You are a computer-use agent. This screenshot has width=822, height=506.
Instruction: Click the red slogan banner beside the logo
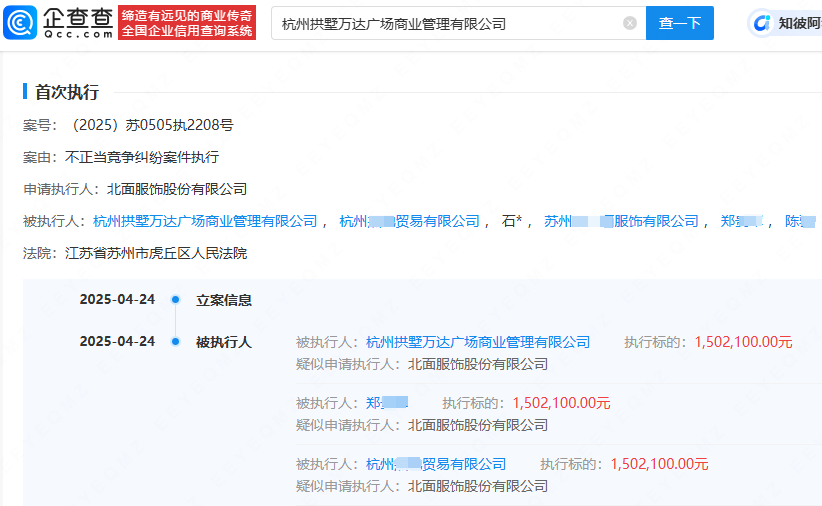click(187, 23)
